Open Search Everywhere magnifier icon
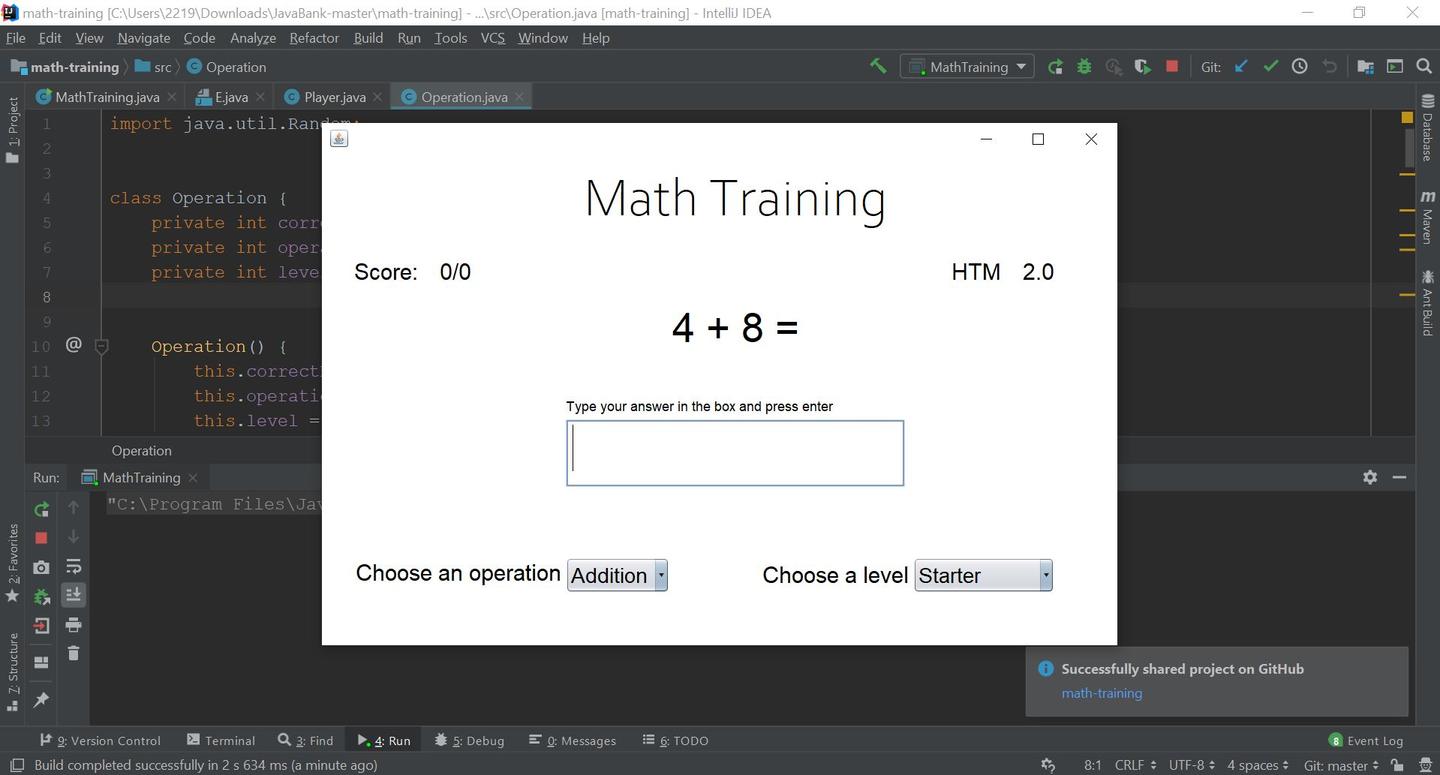Viewport: 1440px width, 775px height. click(x=1424, y=67)
